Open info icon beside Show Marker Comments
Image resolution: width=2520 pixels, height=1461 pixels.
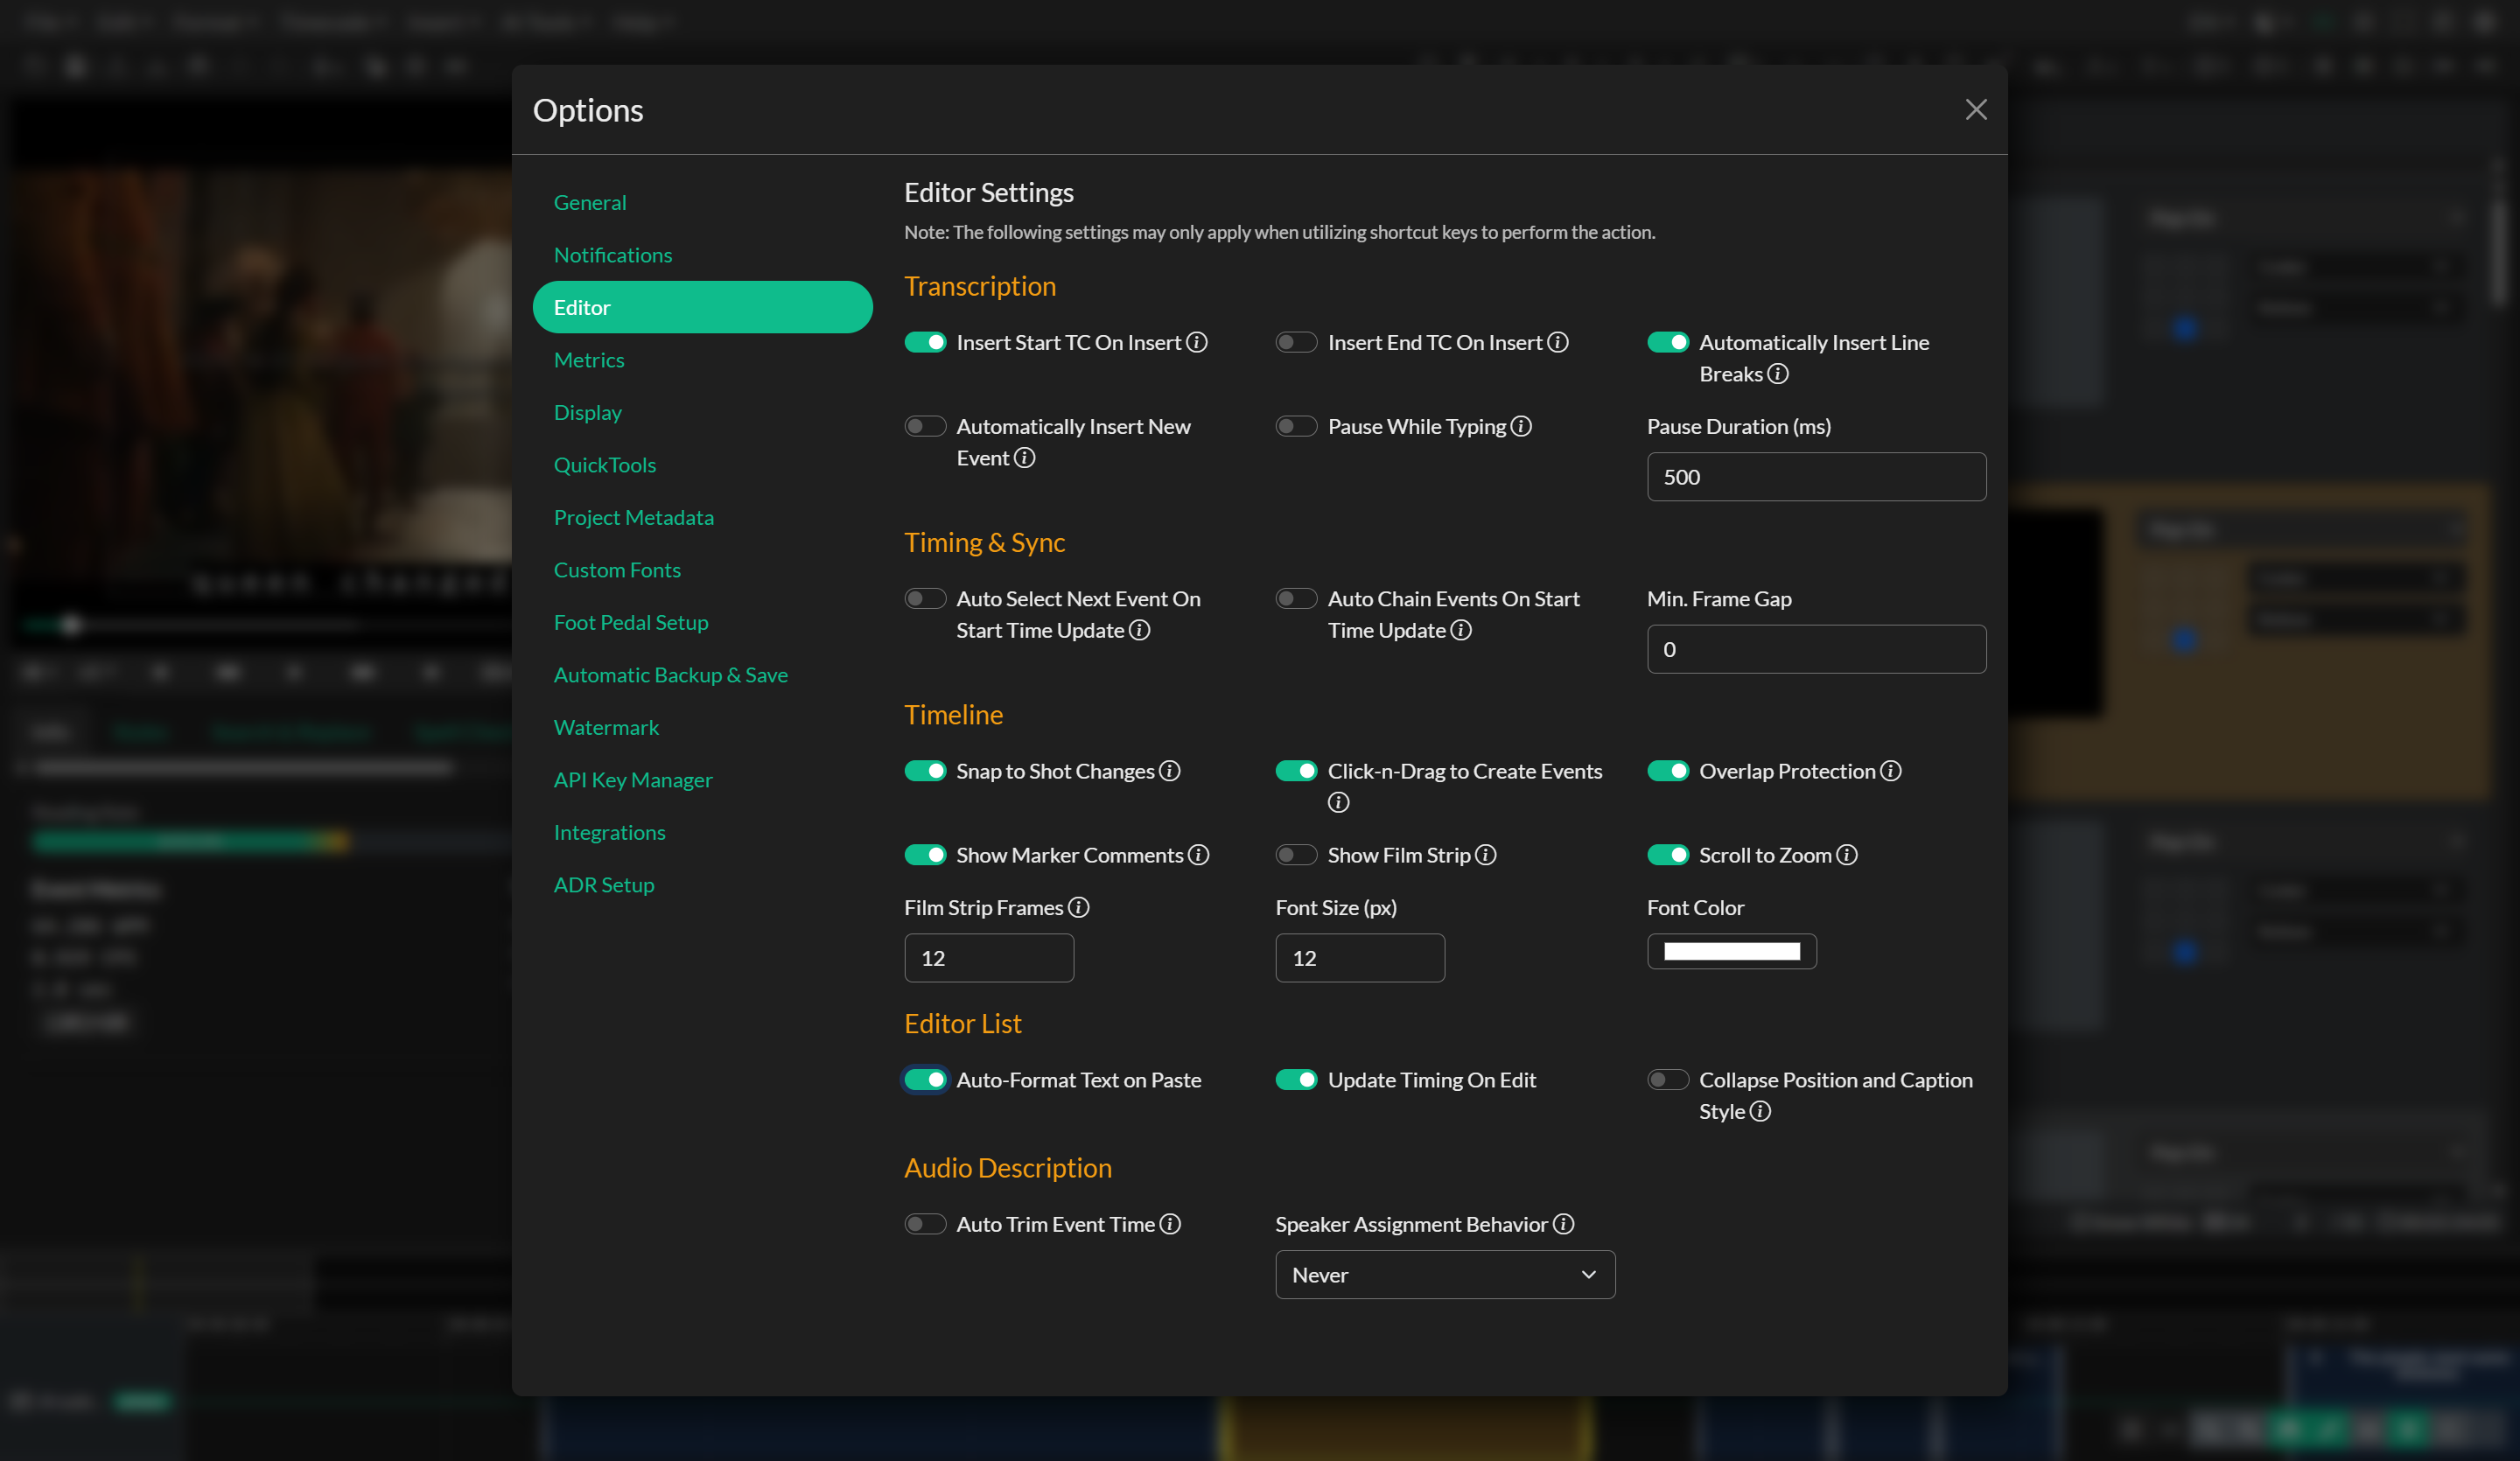(1198, 855)
